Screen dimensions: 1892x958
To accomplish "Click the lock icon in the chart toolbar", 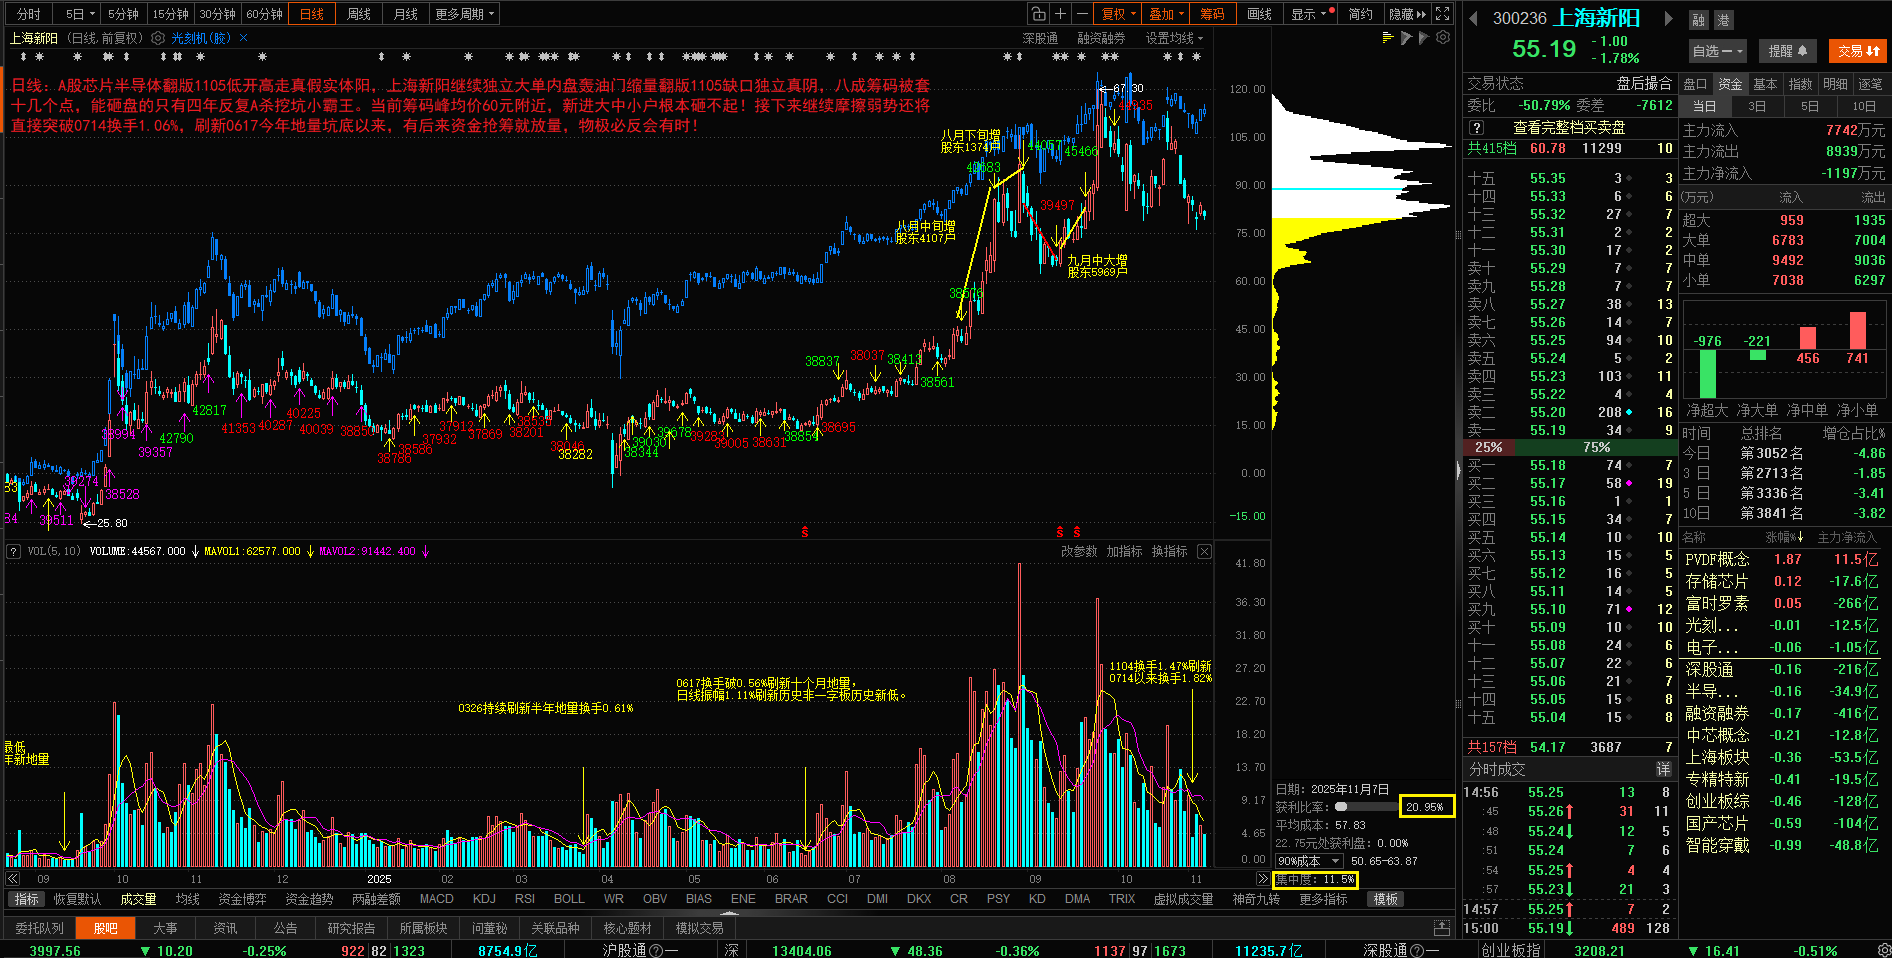I will [x=1038, y=14].
